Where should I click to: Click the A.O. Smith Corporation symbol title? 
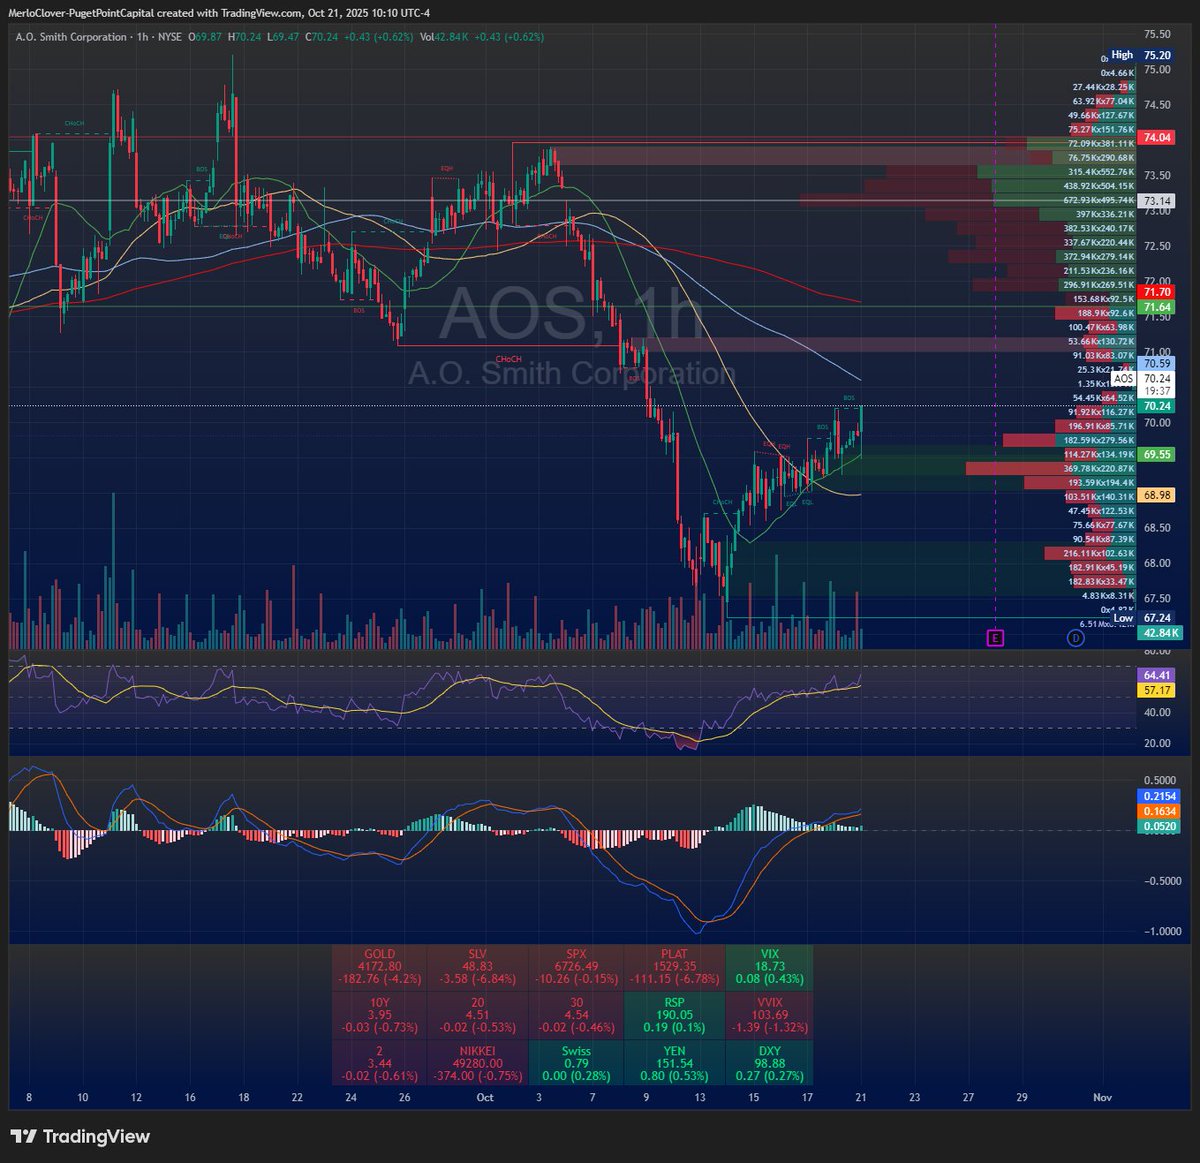(71, 37)
